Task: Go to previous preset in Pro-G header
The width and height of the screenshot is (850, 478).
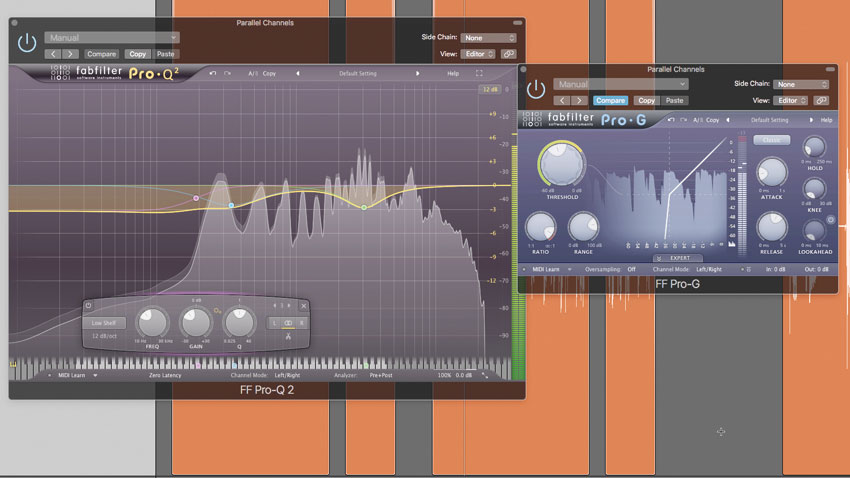Action: click(x=562, y=100)
